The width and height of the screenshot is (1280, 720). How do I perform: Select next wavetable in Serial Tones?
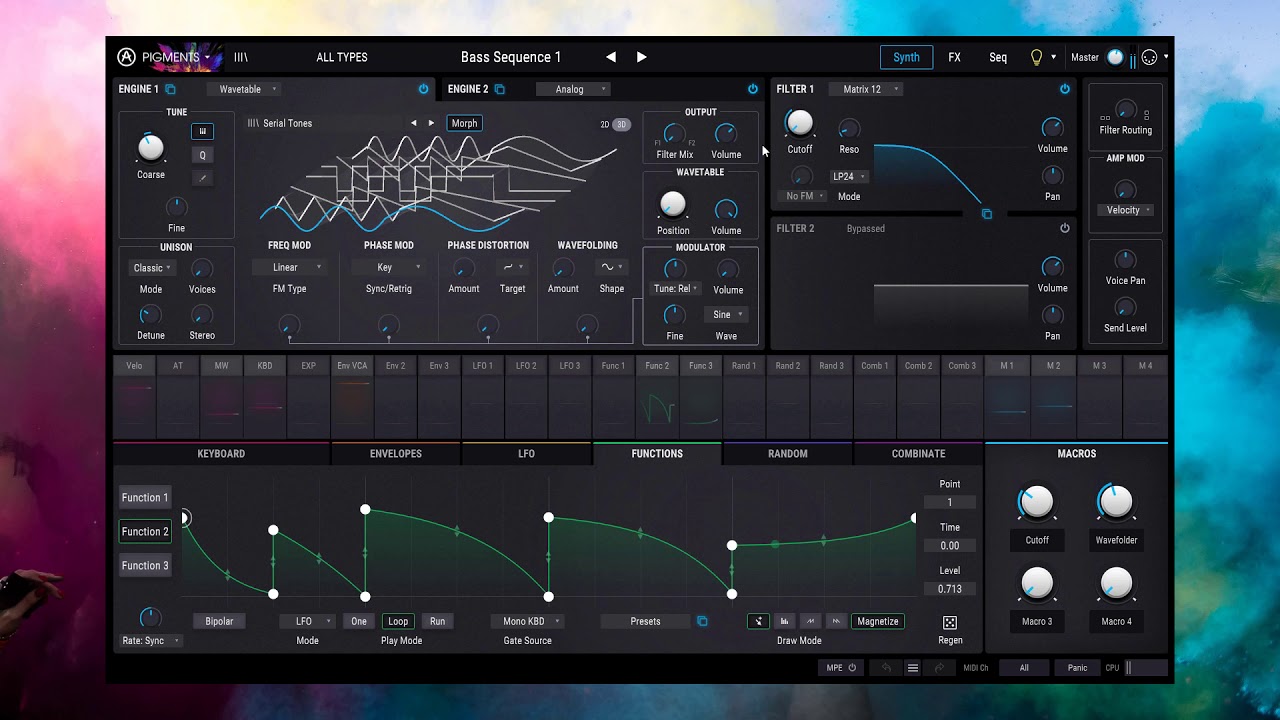tap(431, 123)
